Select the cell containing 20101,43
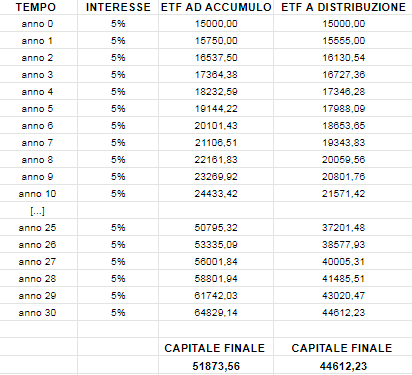The width and height of the screenshot is (412, 375). [216, 126]
